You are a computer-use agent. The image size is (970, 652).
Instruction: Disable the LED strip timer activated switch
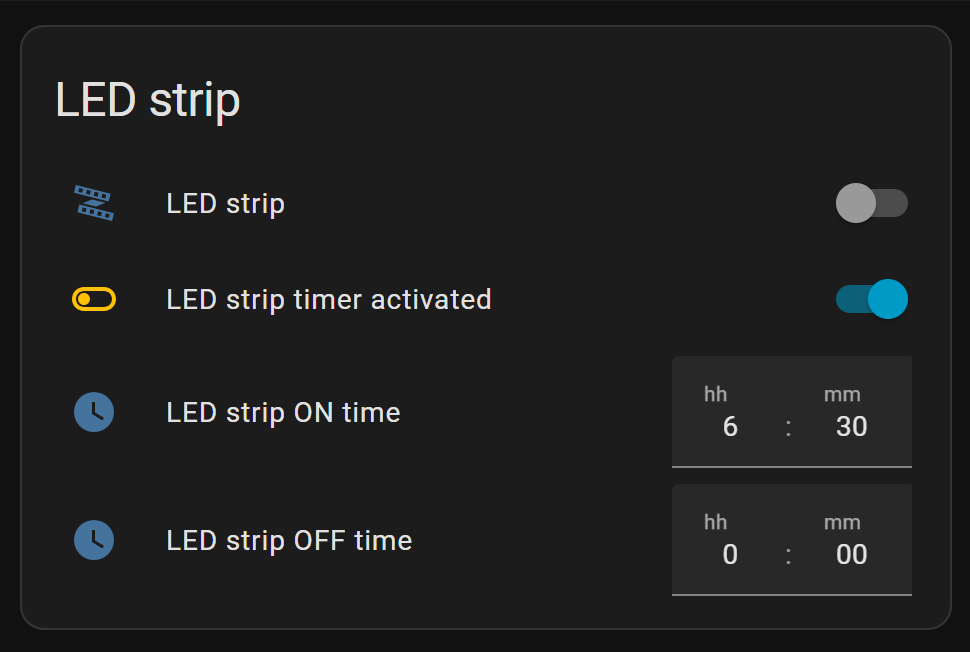[871, 298]
